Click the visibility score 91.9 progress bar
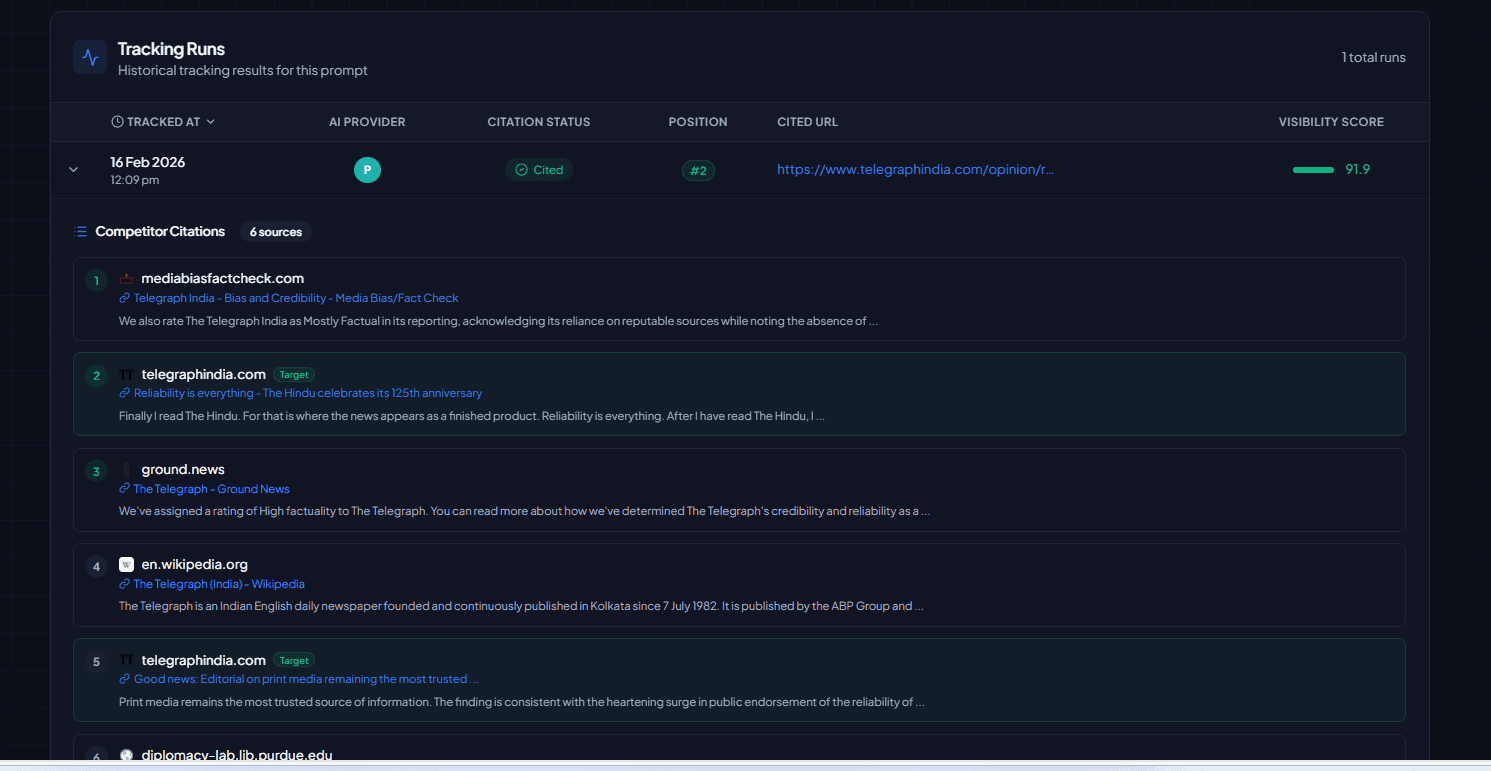 [x=1313, y=169]
